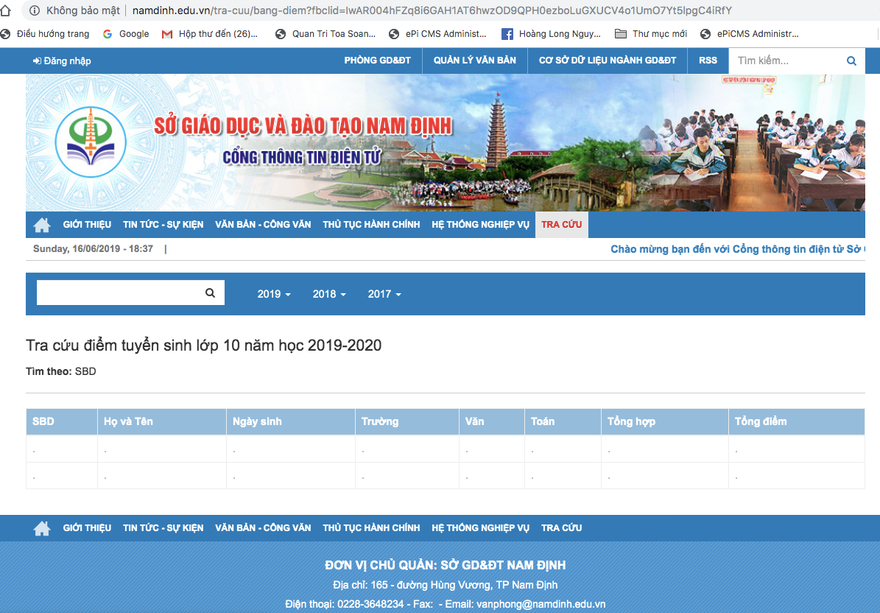Open the RSS feed from the top blue bar

pos(707,60)
